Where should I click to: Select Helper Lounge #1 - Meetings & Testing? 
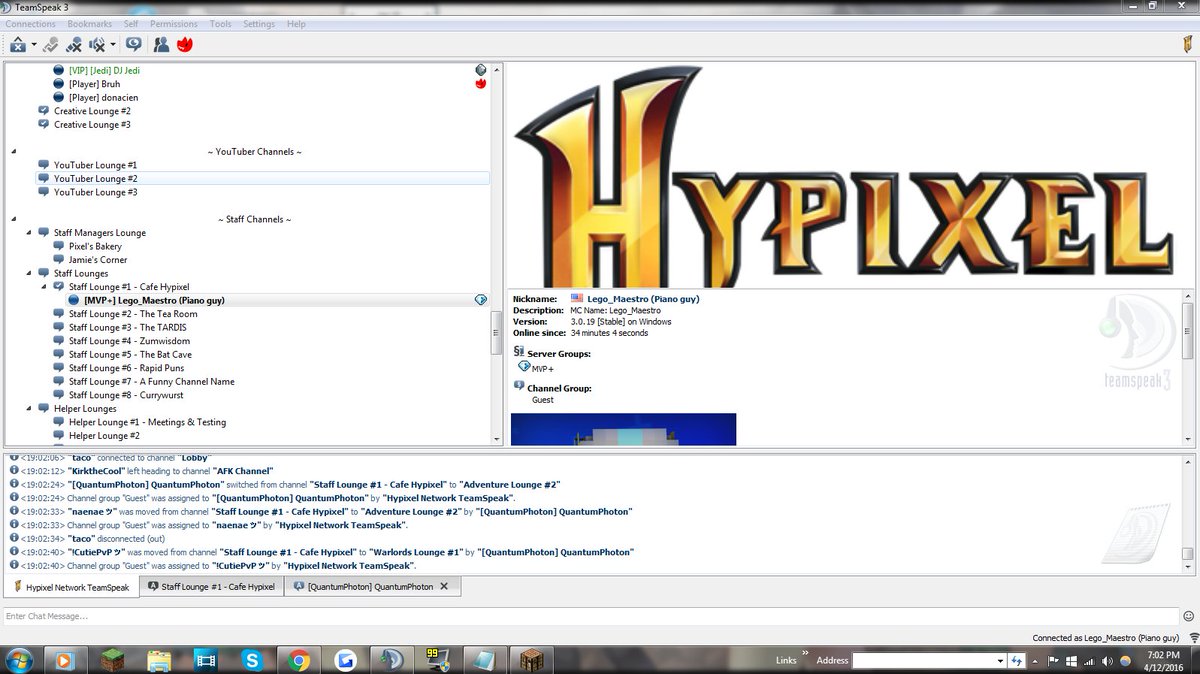click(148, 422)
